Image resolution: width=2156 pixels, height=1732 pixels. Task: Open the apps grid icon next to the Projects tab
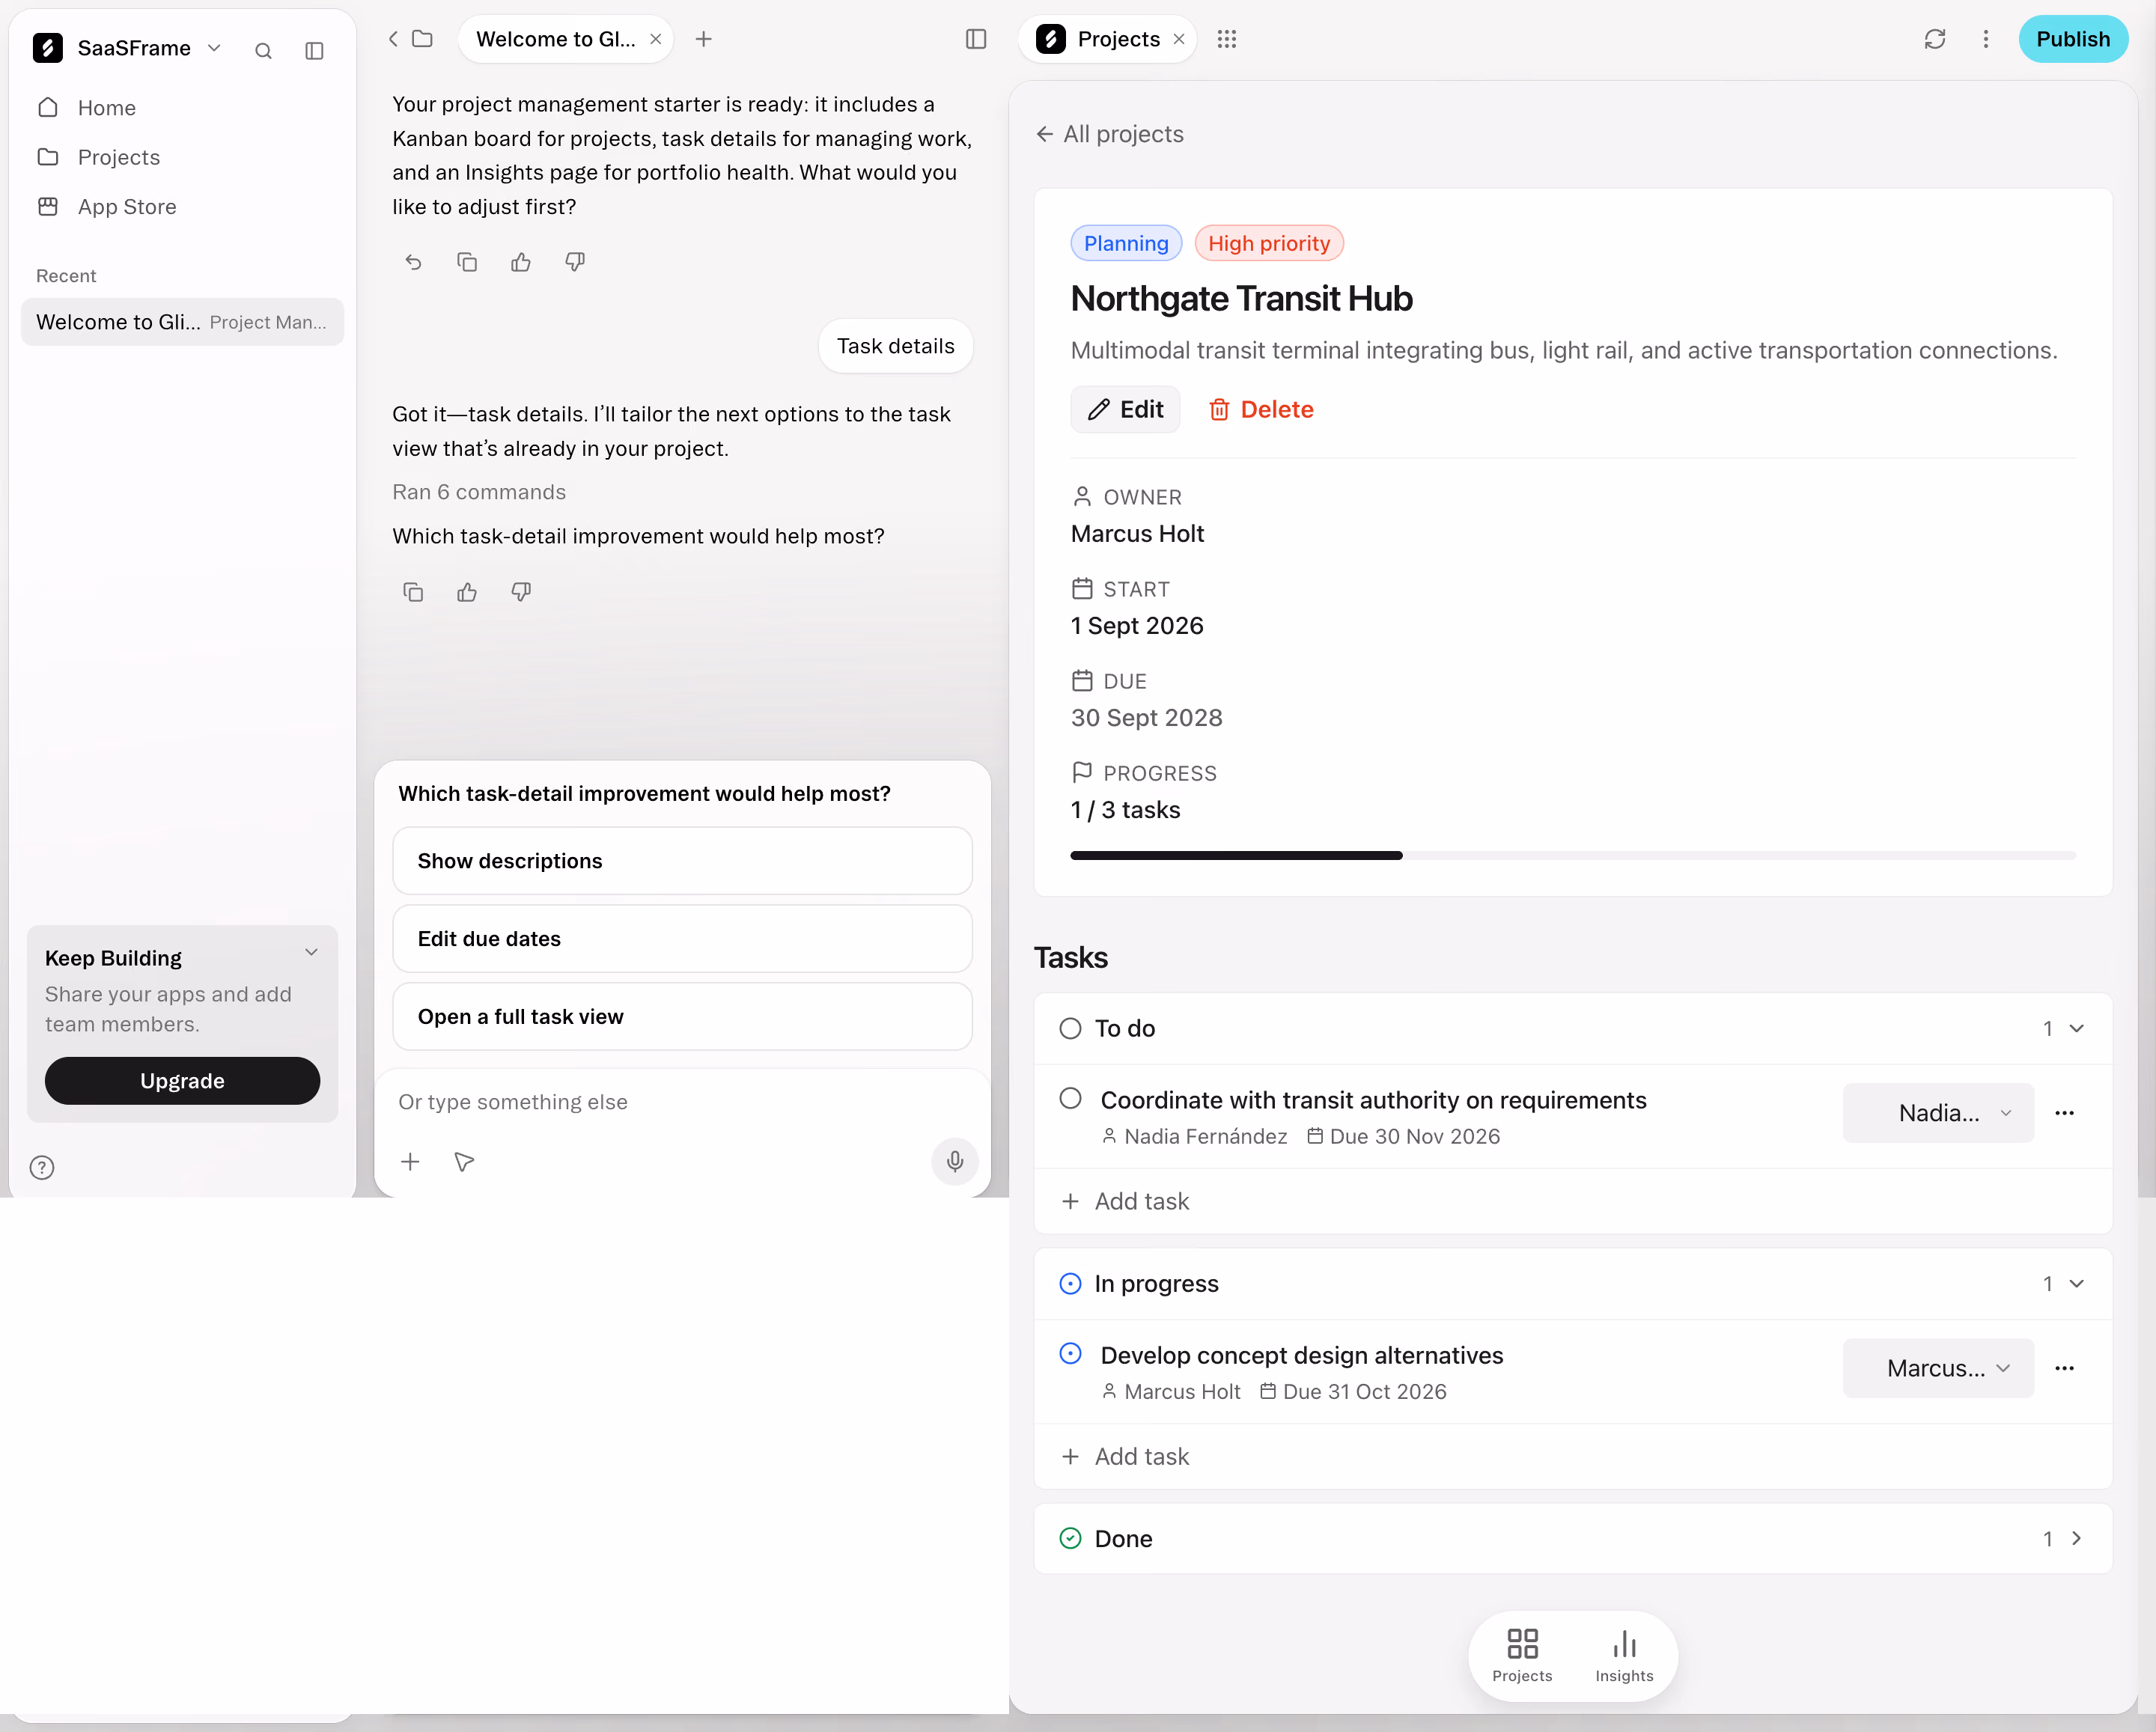coord(1227,39)
